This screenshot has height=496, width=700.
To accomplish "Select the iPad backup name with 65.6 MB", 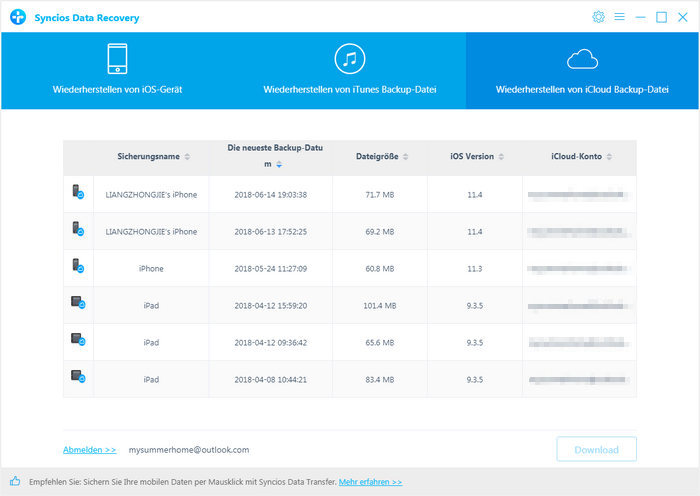I will coord(151,343).
